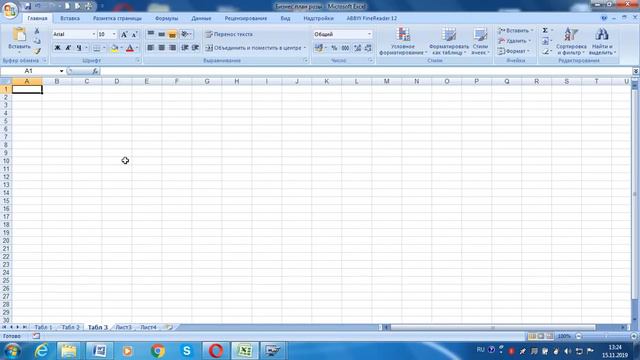Select the Лист3 sheet tab

(x=124, y=327)
